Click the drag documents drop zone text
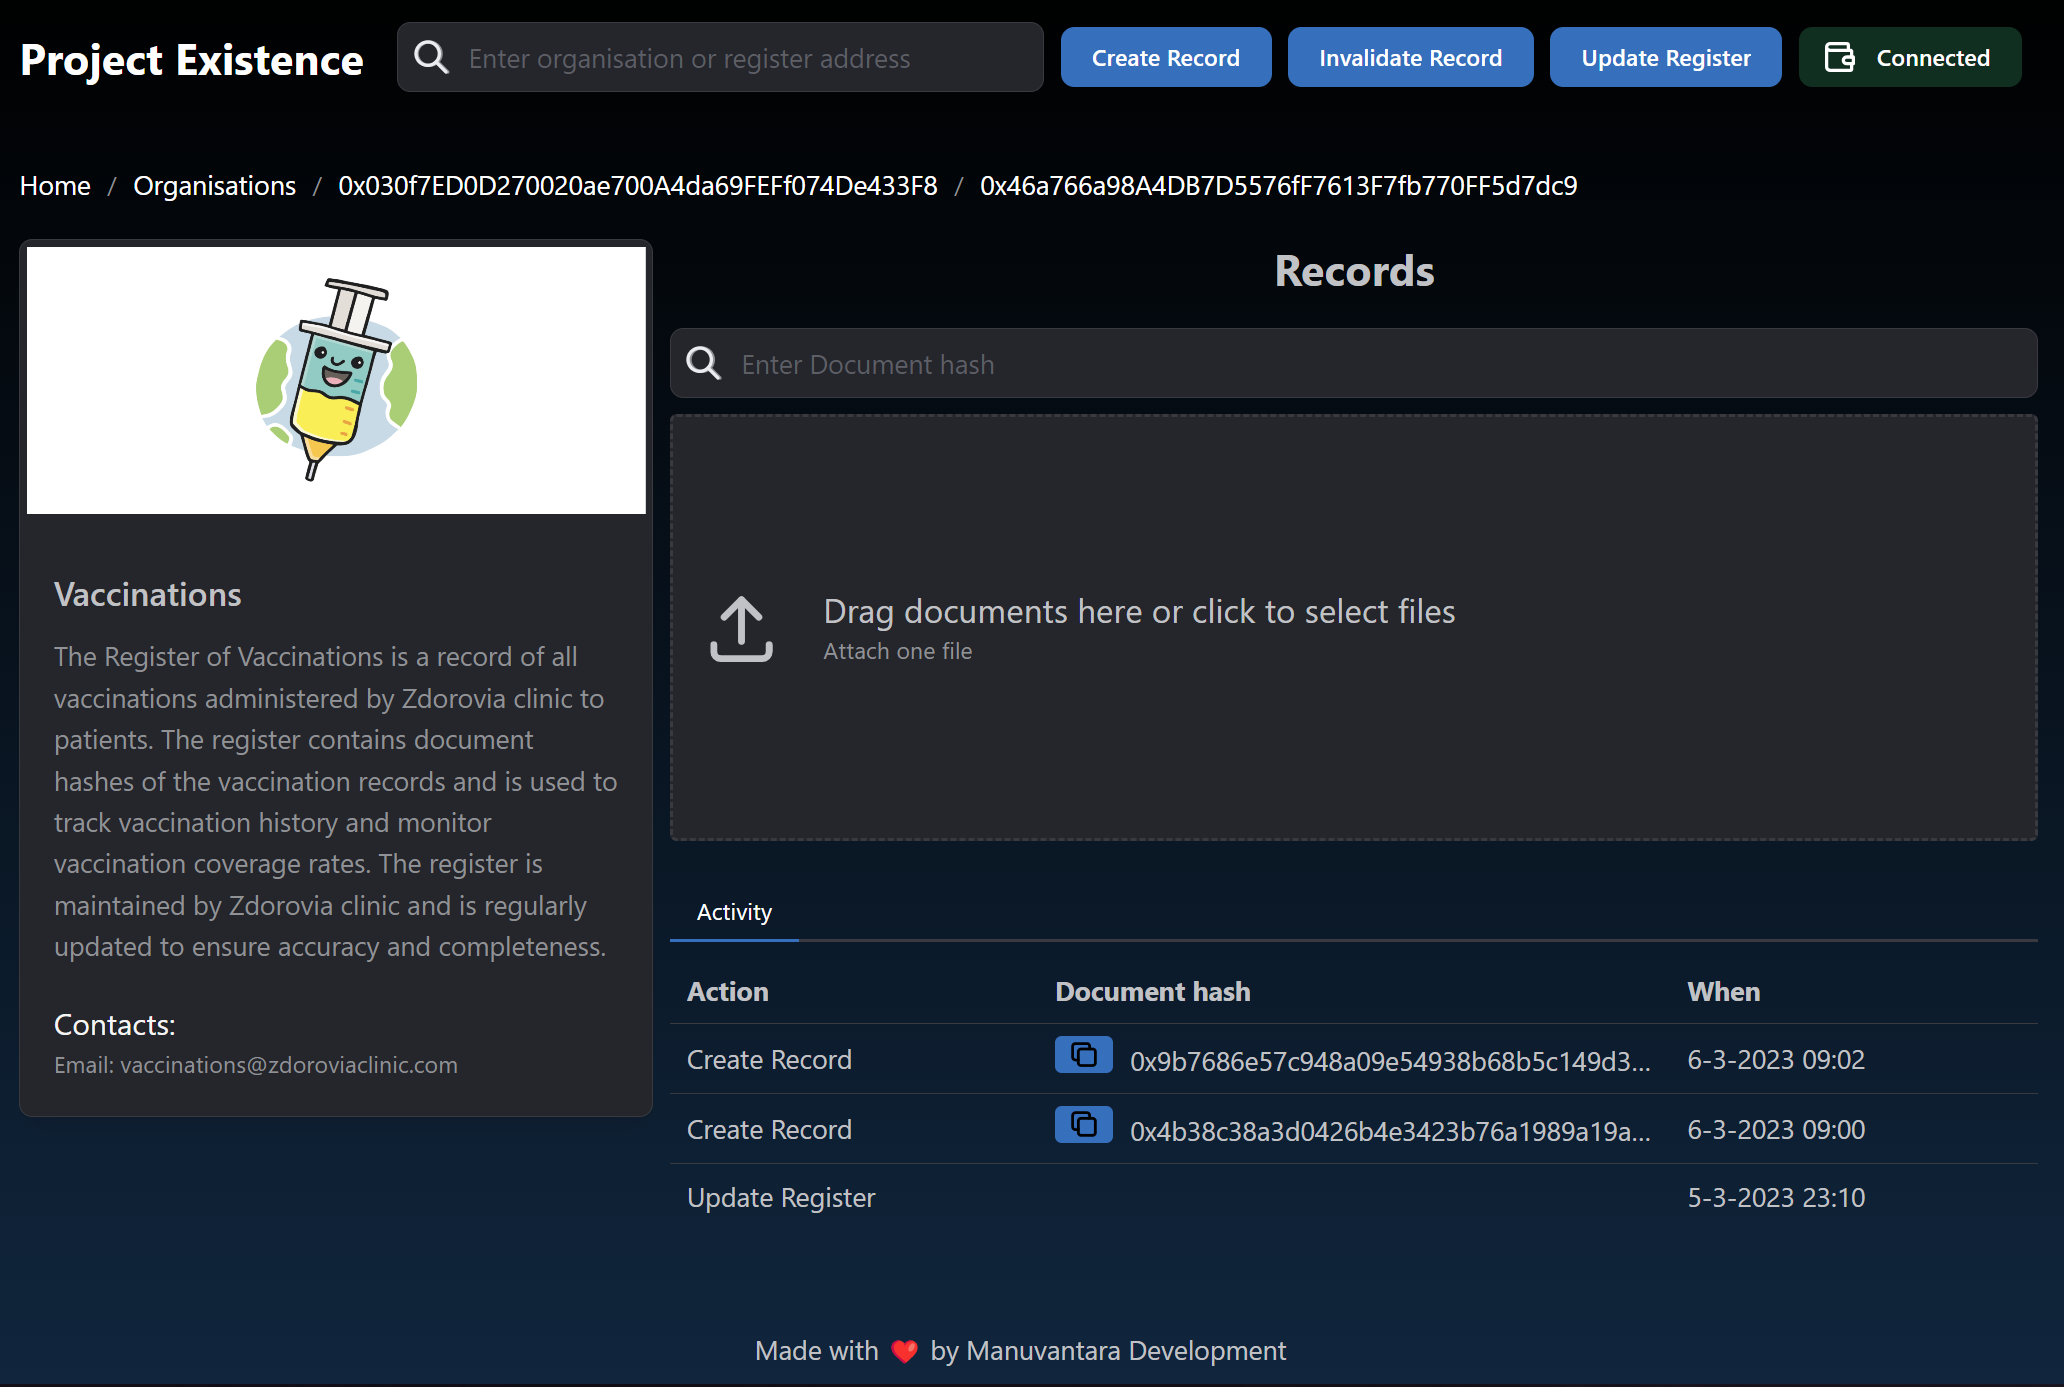The height and width of the screenshot is (1387, 2064). (x=1138, y=612)
